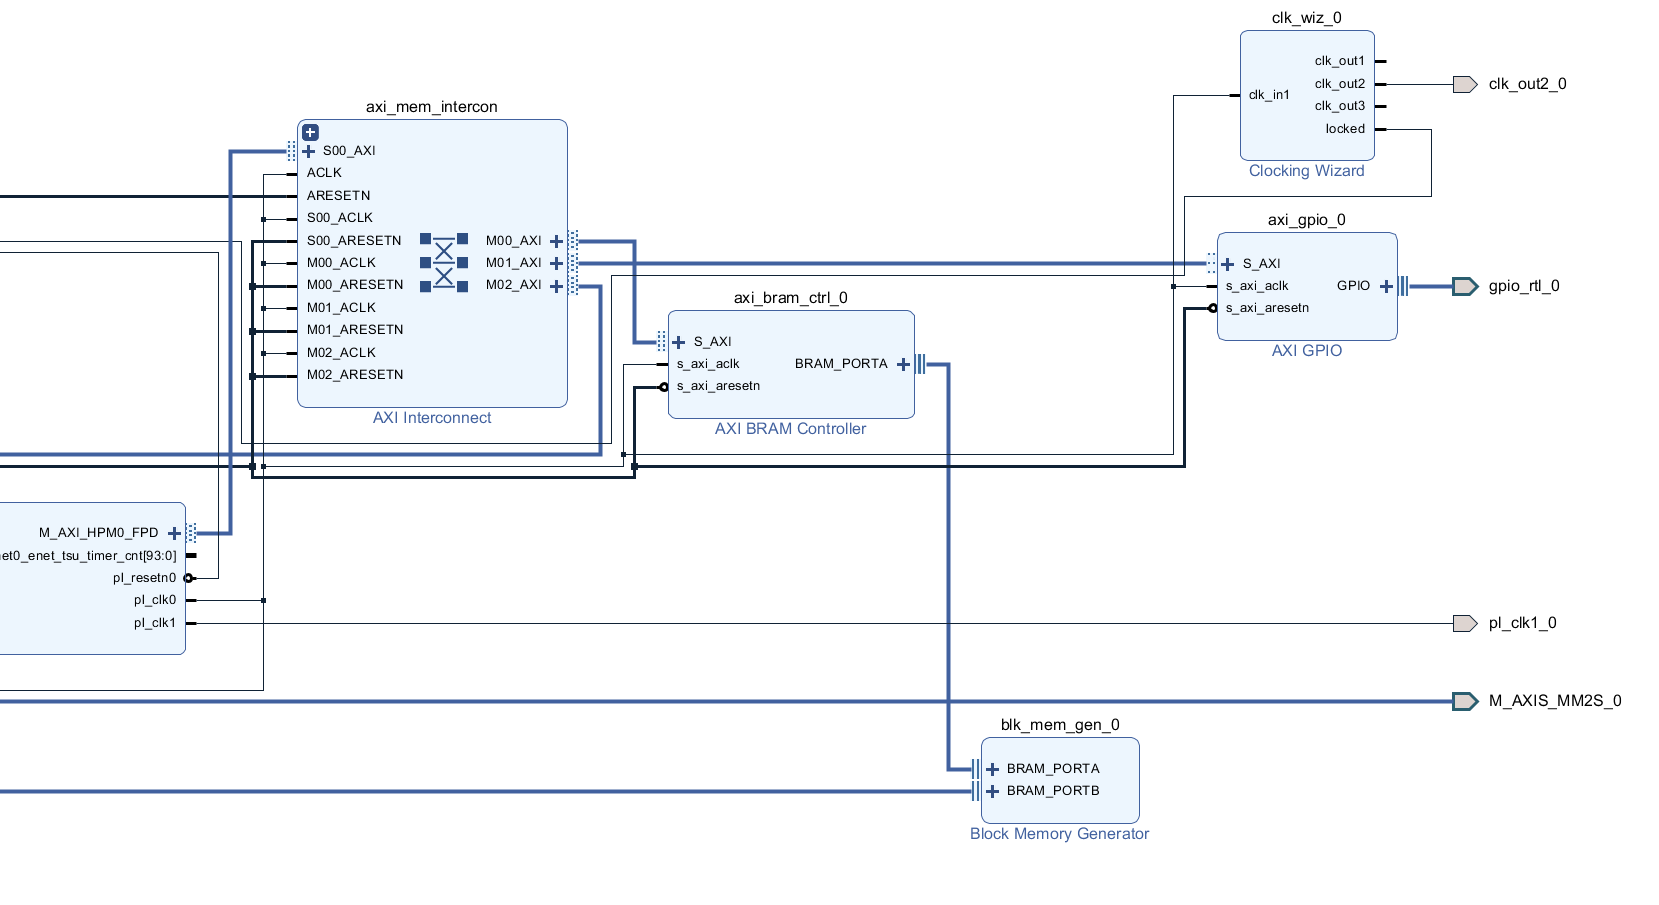
Task: Expand S00_AXI interface on axi_mem_intercon
Action: point(309,151)
